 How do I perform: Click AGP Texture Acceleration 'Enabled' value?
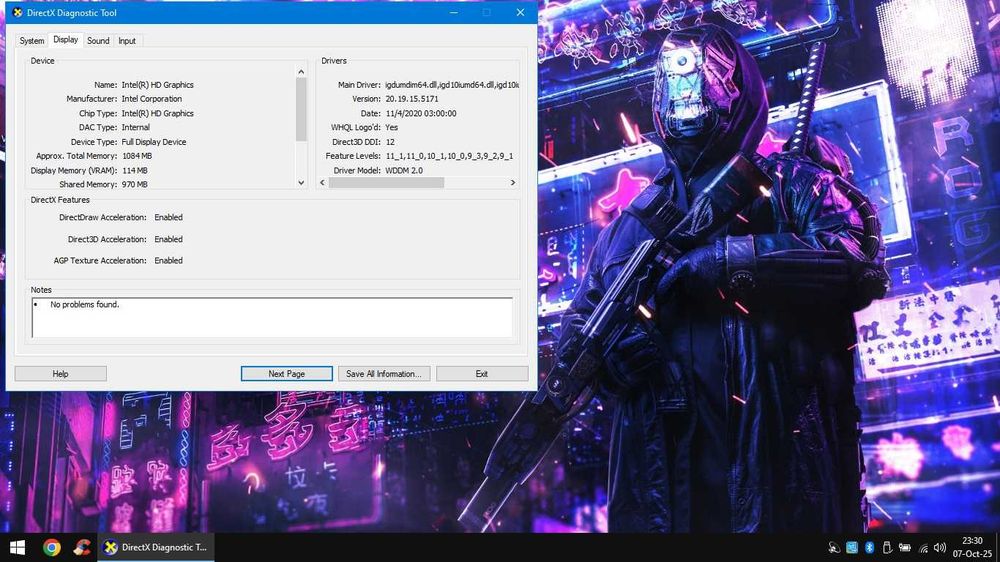tap(168, 261)
